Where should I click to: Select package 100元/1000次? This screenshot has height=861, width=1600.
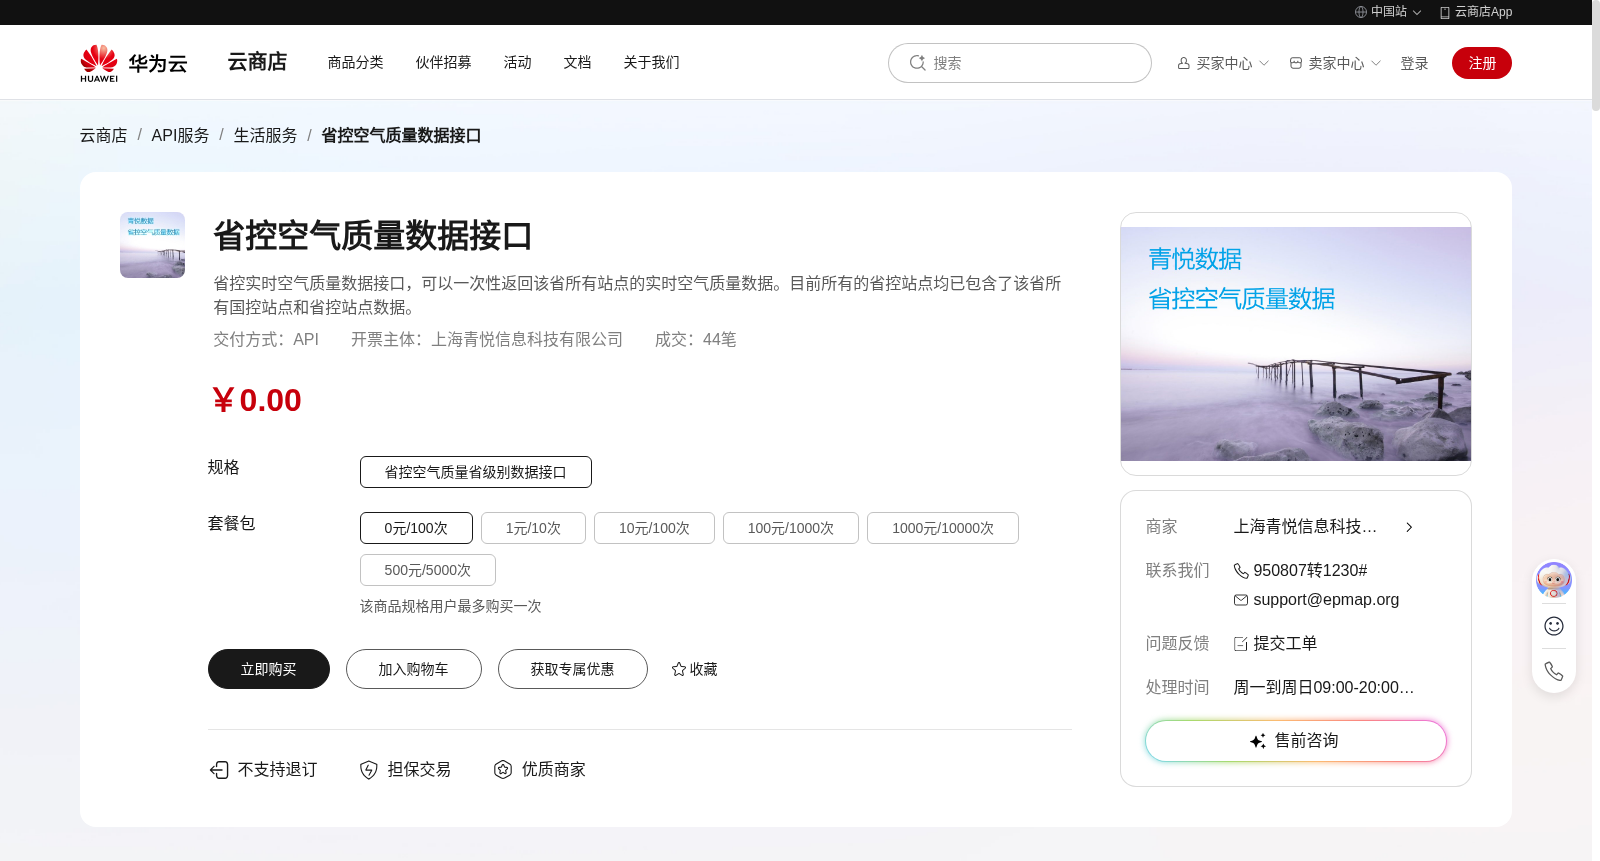[x=791, y=528]
